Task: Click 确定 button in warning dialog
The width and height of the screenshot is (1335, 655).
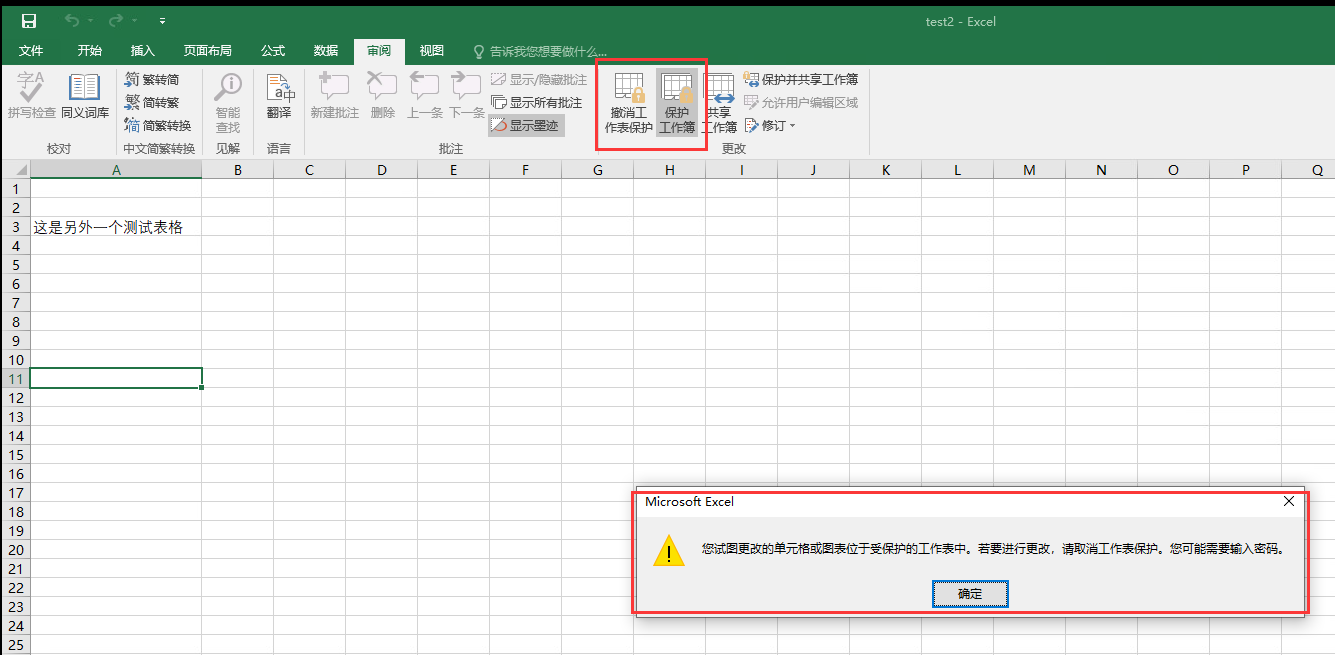Action: tap(969, 594)
